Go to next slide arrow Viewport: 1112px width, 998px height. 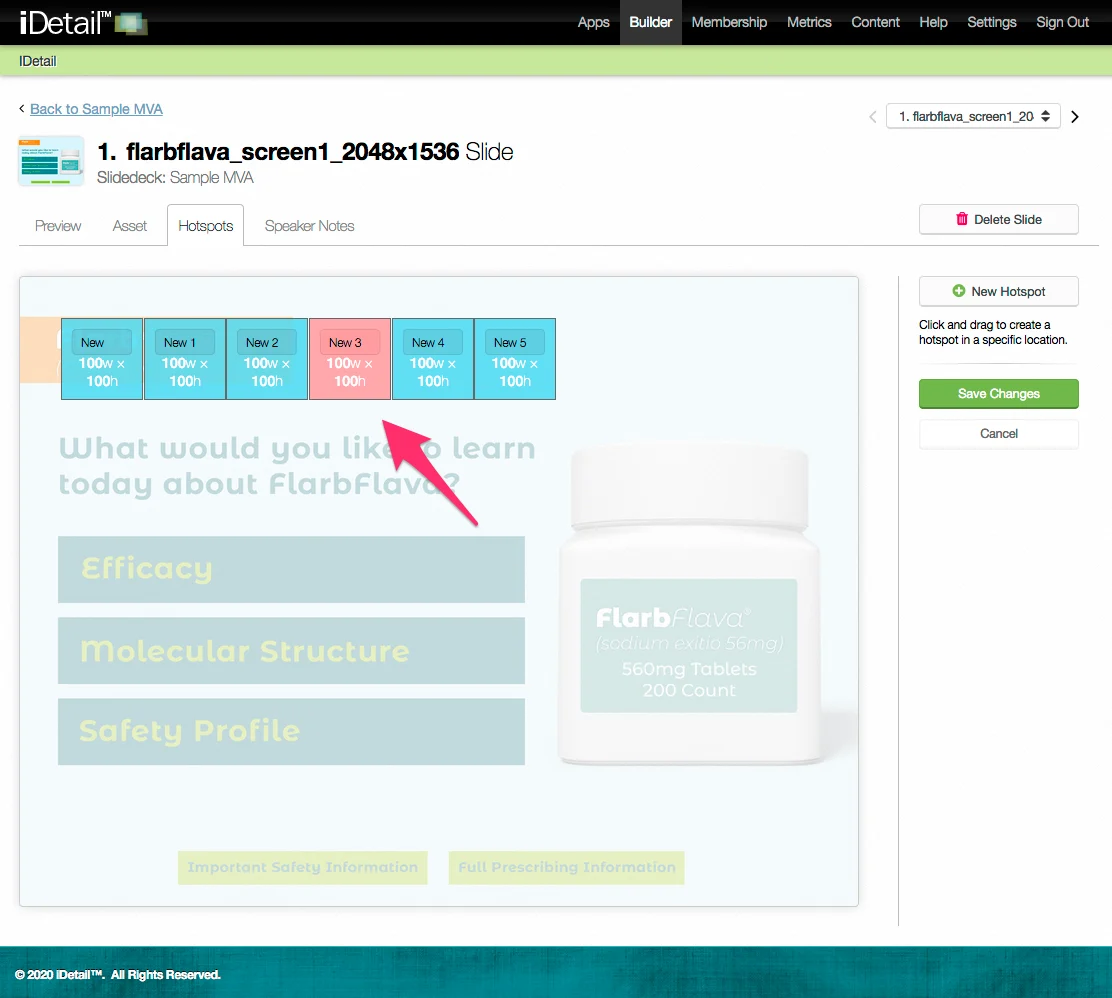[1074, 117]
